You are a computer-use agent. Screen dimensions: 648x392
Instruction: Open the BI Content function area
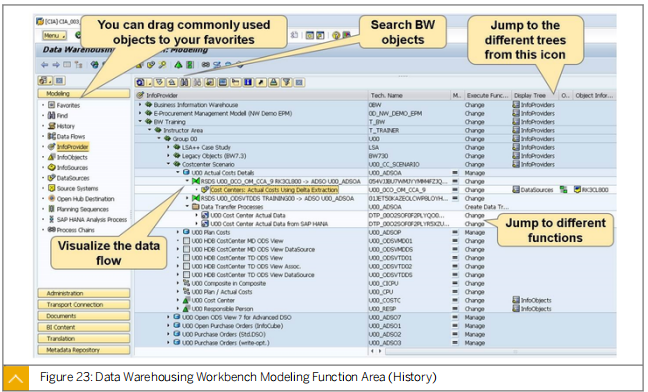(x=83, y=327)
